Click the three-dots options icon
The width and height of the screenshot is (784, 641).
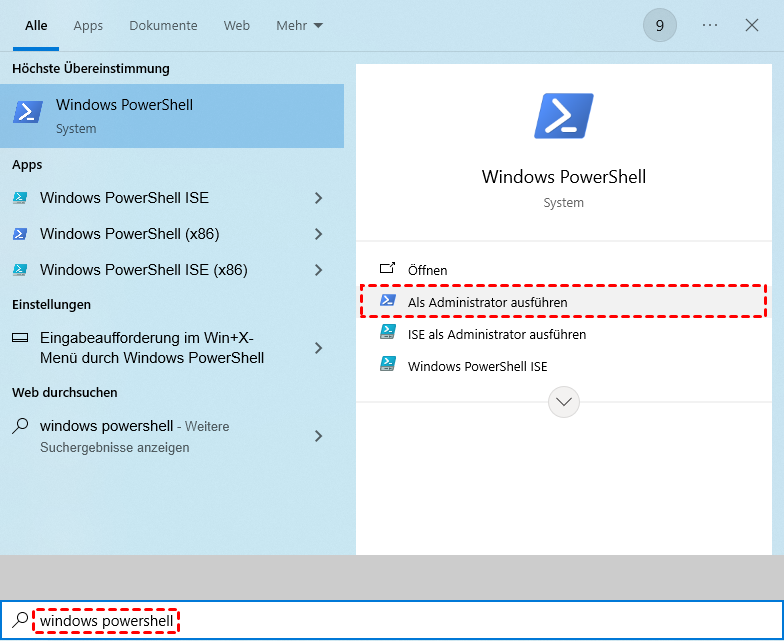(x=710, y=25)
